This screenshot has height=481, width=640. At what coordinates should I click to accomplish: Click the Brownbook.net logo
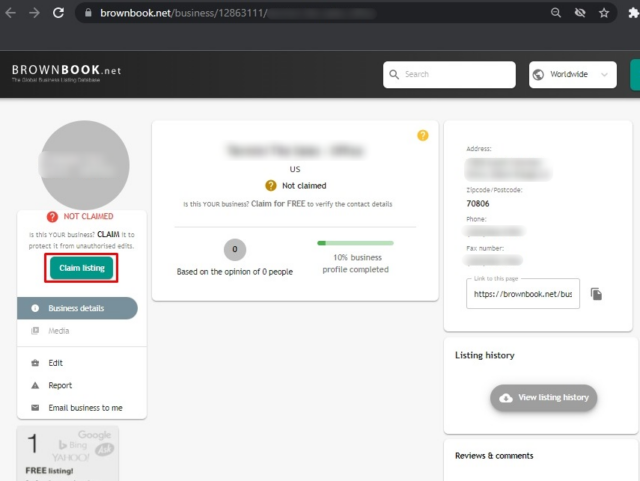point(66,73)
